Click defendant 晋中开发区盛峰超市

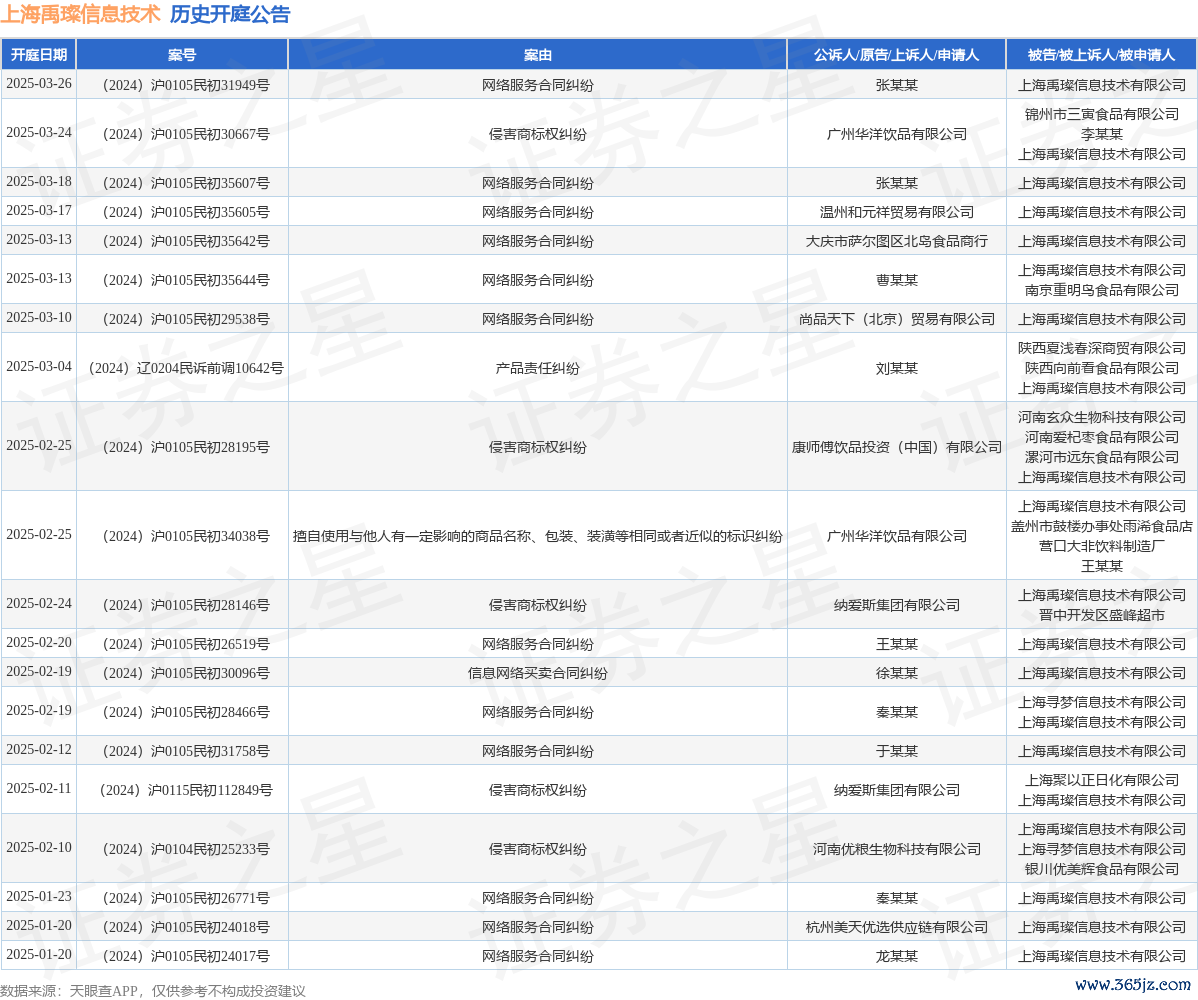tap(1102, 615)
